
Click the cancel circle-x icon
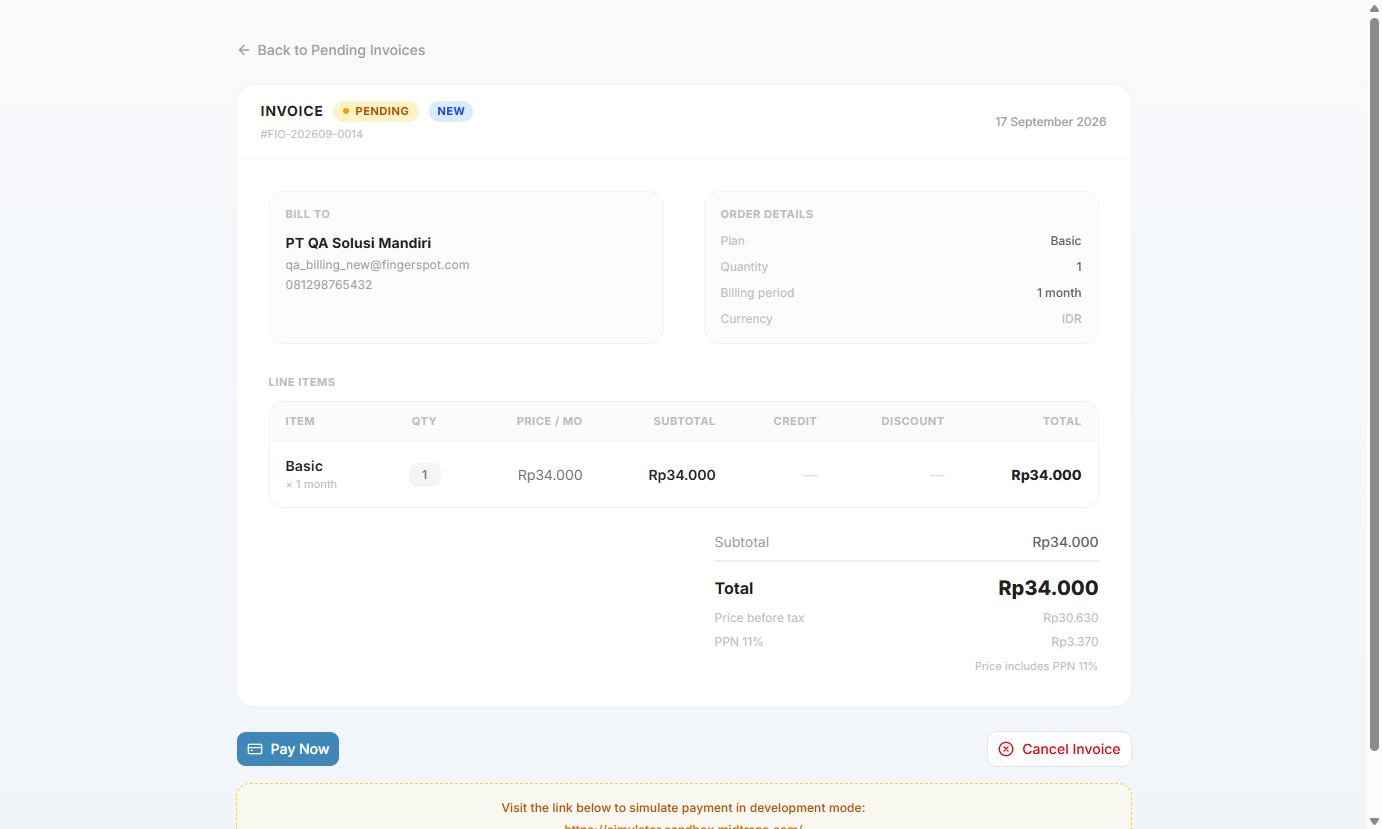pos(1006,749)
